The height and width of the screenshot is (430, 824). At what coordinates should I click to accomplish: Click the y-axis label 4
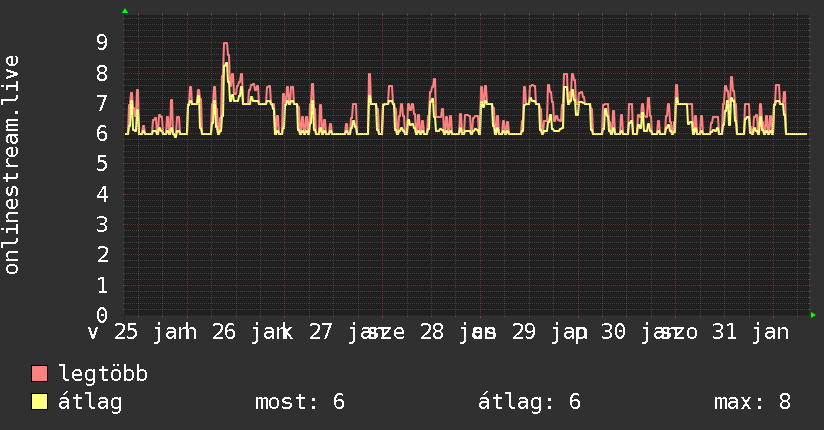pyautogui.click(x=102, y=194)
